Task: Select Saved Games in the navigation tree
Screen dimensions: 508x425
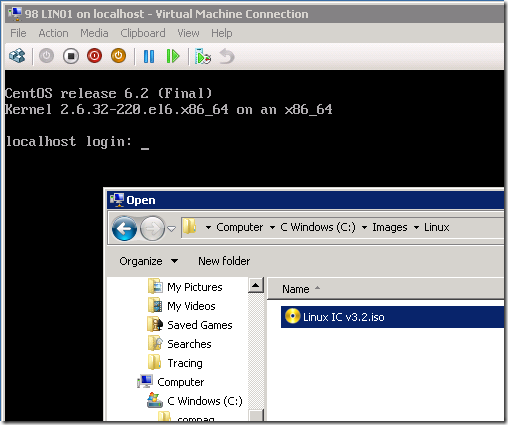Action: tap(200, 325)
